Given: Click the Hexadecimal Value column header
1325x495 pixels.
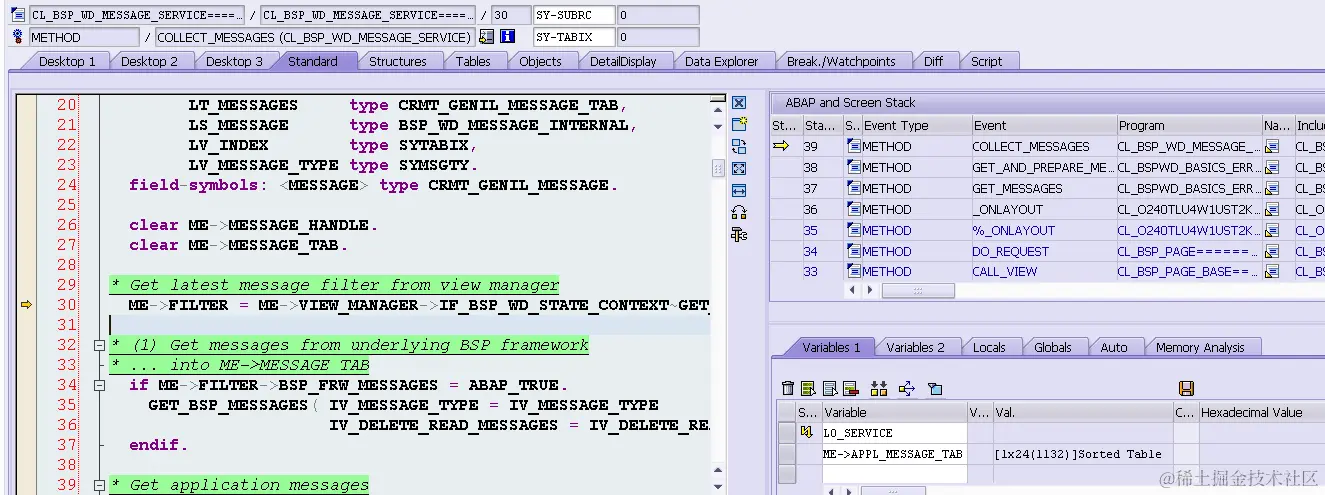Looking at the screenshot, I should (x=1261, y=412).
